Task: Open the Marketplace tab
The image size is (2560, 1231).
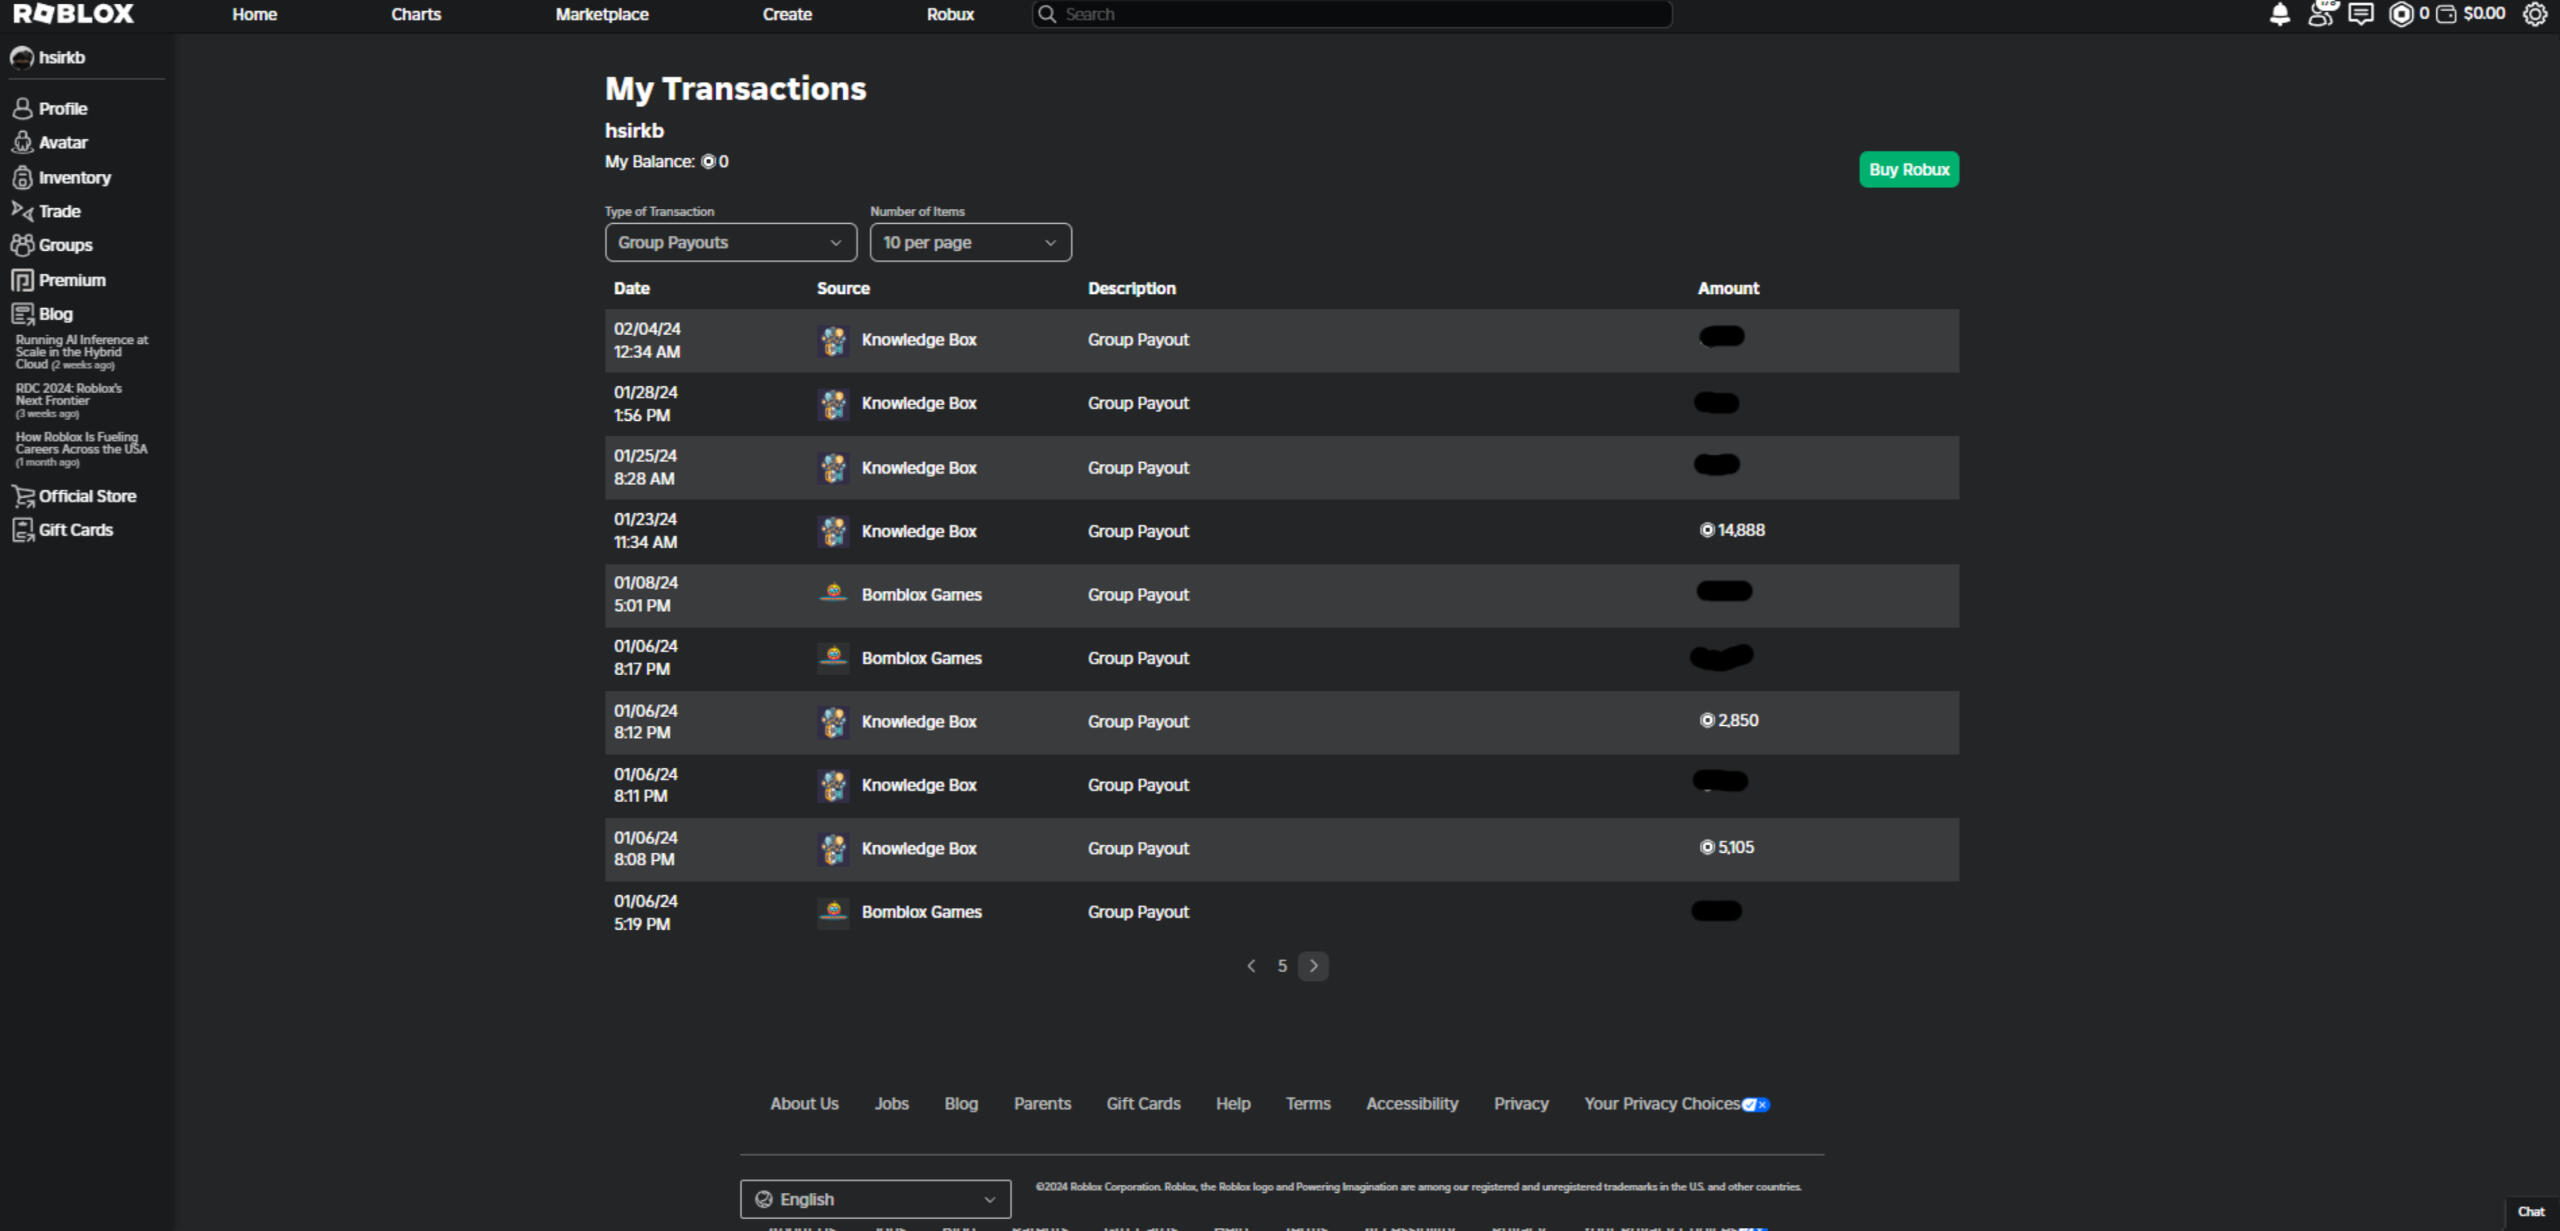Action: pyautogui.click(x=602, y=14)
